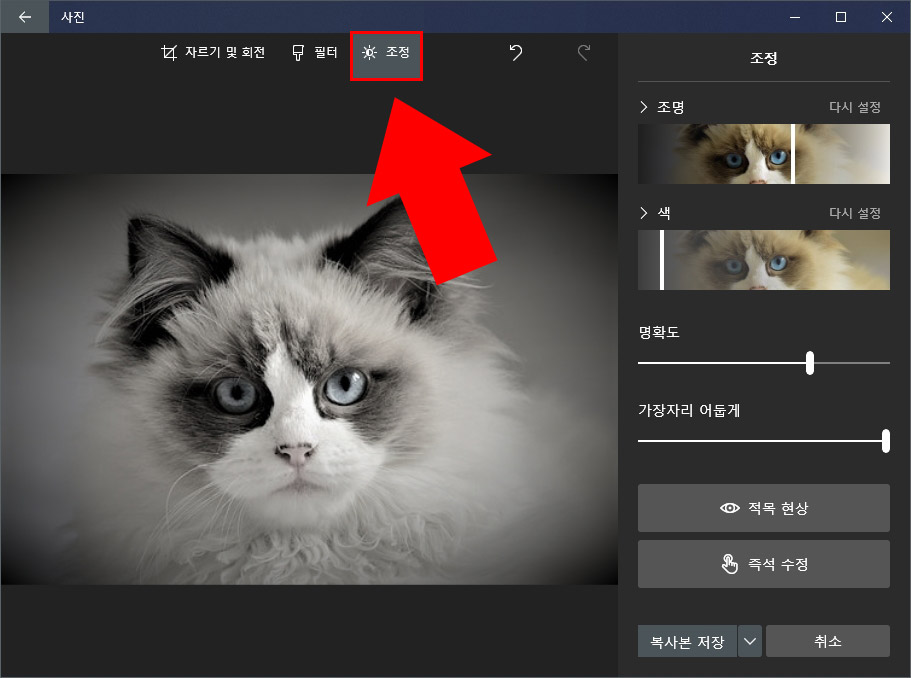Click the save copy (복사본 저장) button
This screenshot has width=911, height=678.
[x=686, y=641]
